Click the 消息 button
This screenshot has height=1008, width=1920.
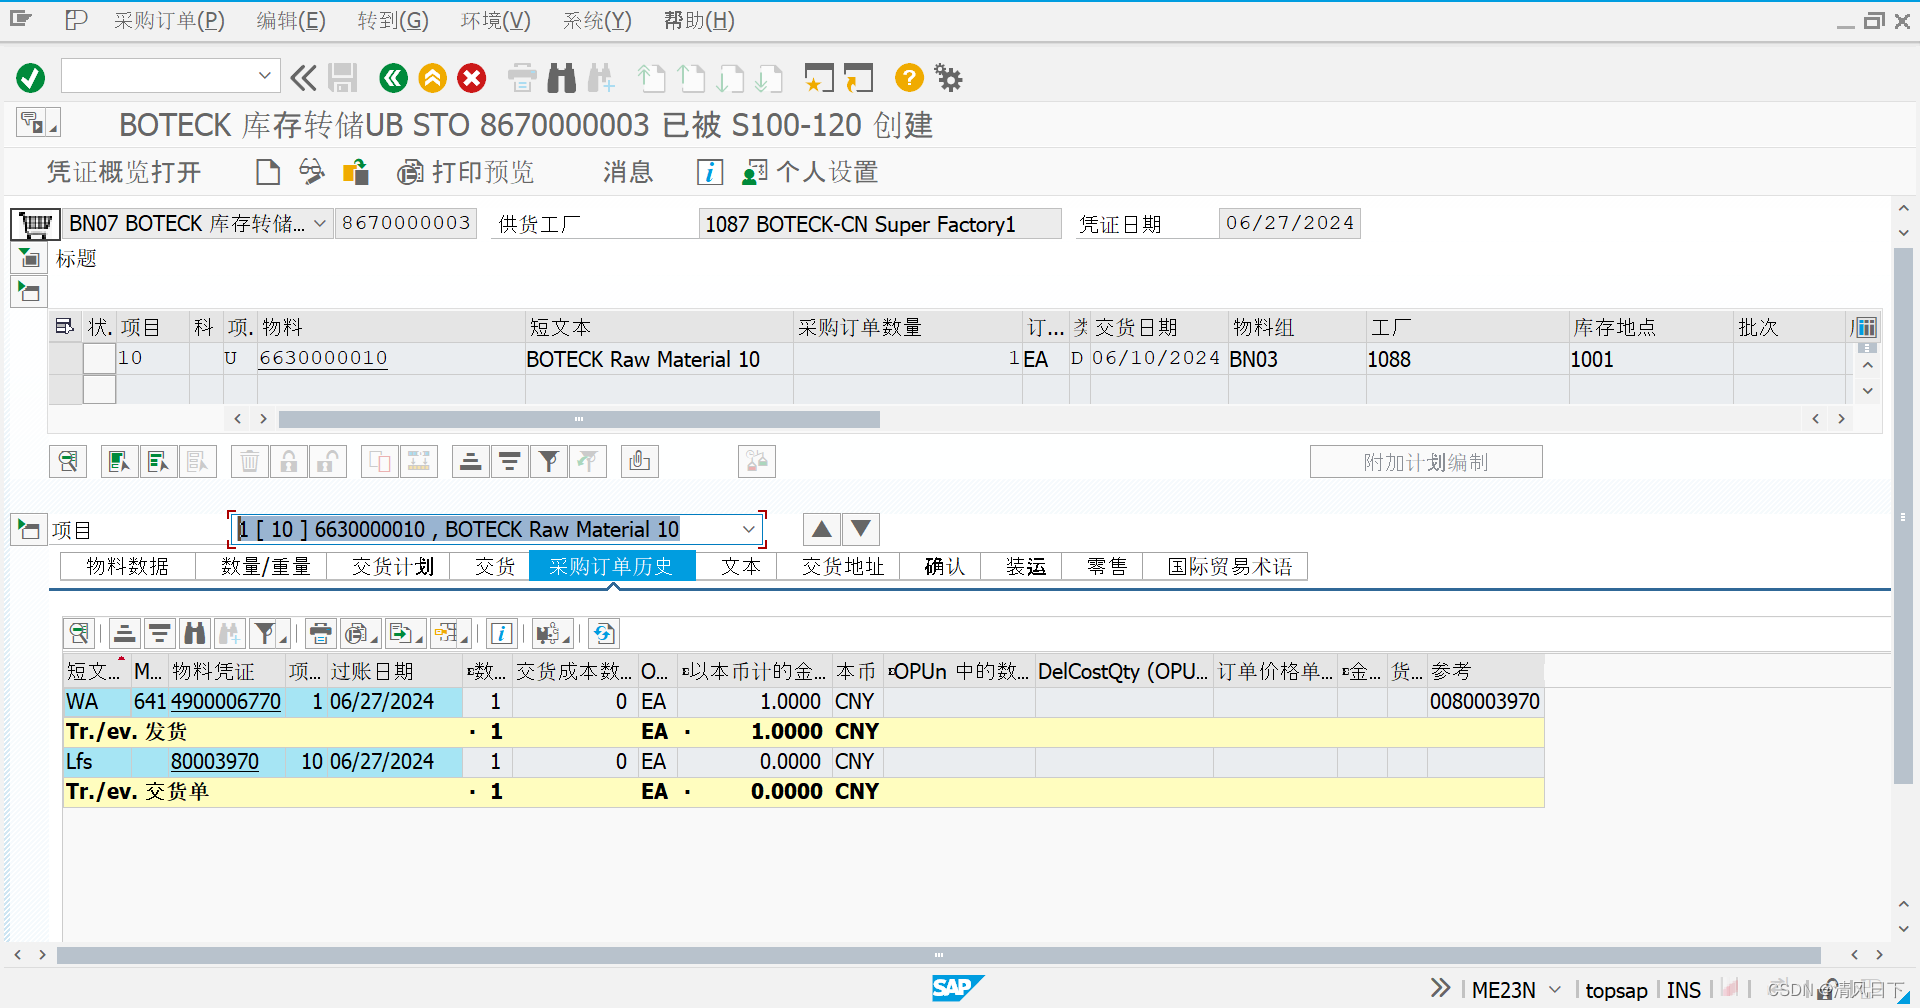628,172
